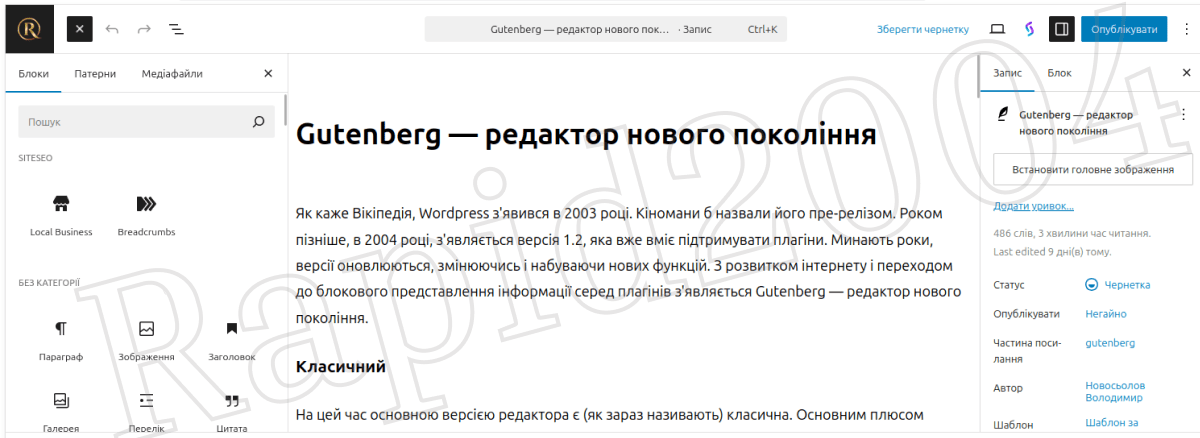1200x438 pixels.
Task: Click Встановити головне зображення button
Action: [x=1092, y=170]
